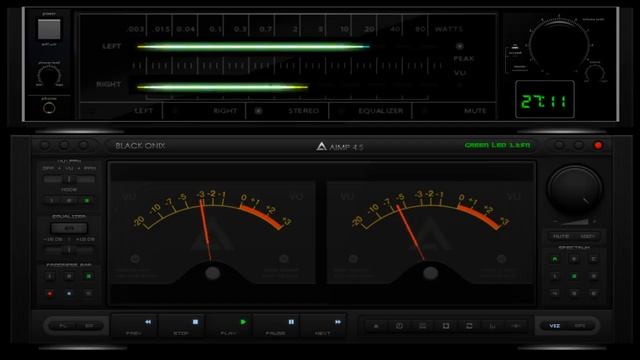The width and height of the screenshot is (640, 360).
Task: Switch to the VIZ view
Action: [x=554, y=326]
